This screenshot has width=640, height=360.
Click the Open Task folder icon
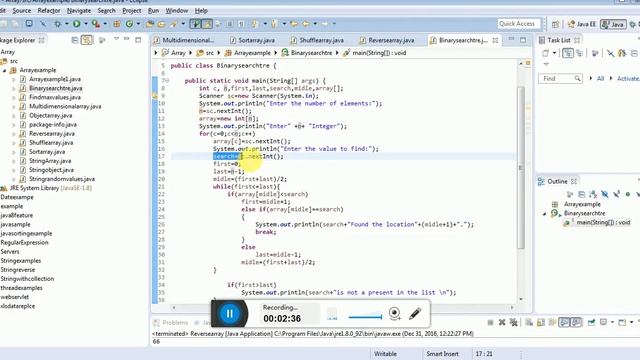[162, 24]
